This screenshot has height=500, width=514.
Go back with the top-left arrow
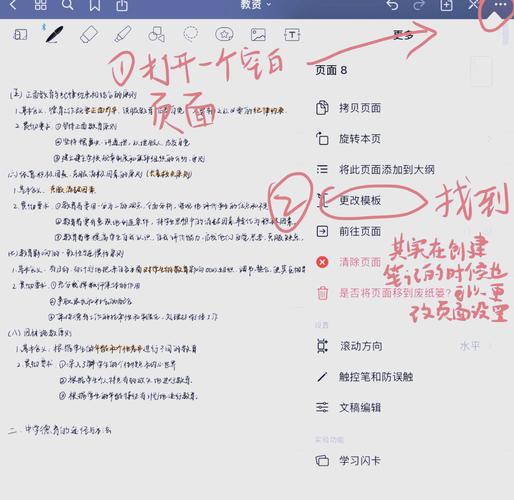[x=13, y=5]
